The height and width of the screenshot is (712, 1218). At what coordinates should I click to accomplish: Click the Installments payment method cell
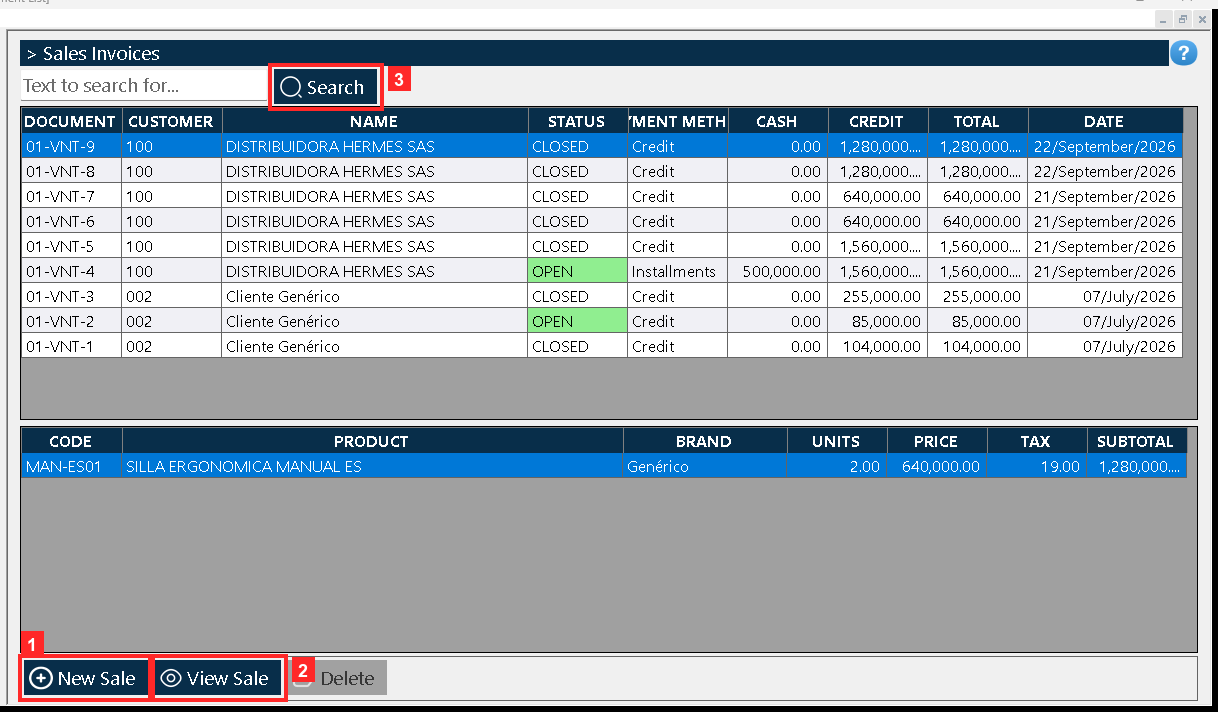[677, 271]
